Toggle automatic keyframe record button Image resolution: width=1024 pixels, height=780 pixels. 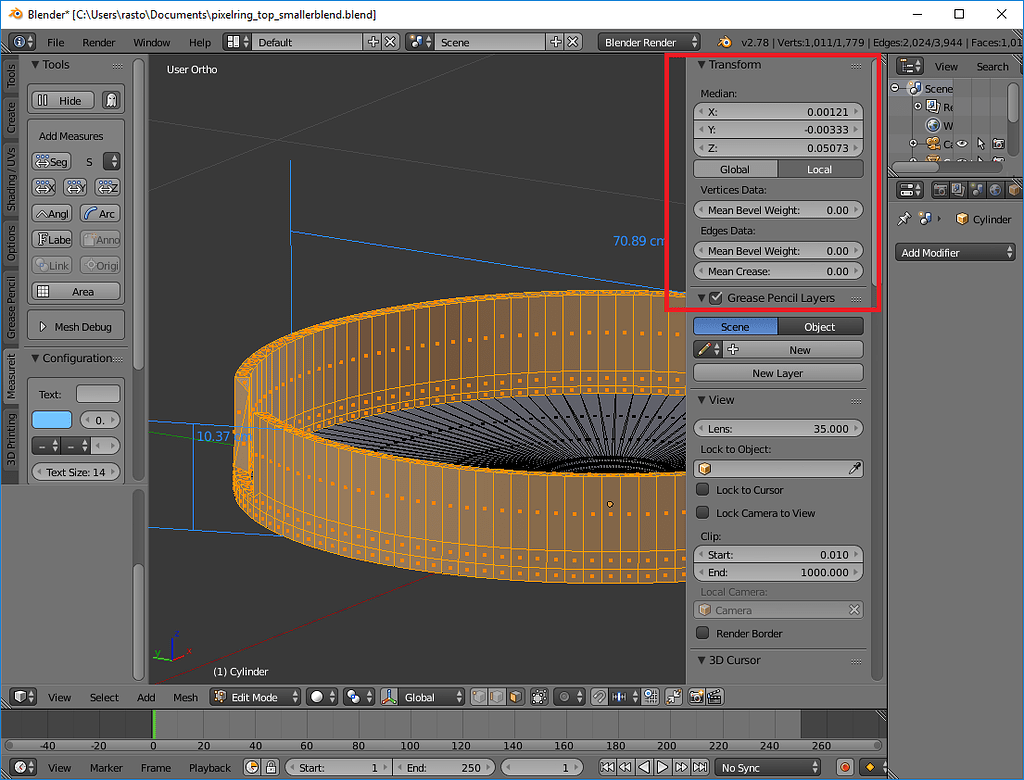click(x=845, y=767)
